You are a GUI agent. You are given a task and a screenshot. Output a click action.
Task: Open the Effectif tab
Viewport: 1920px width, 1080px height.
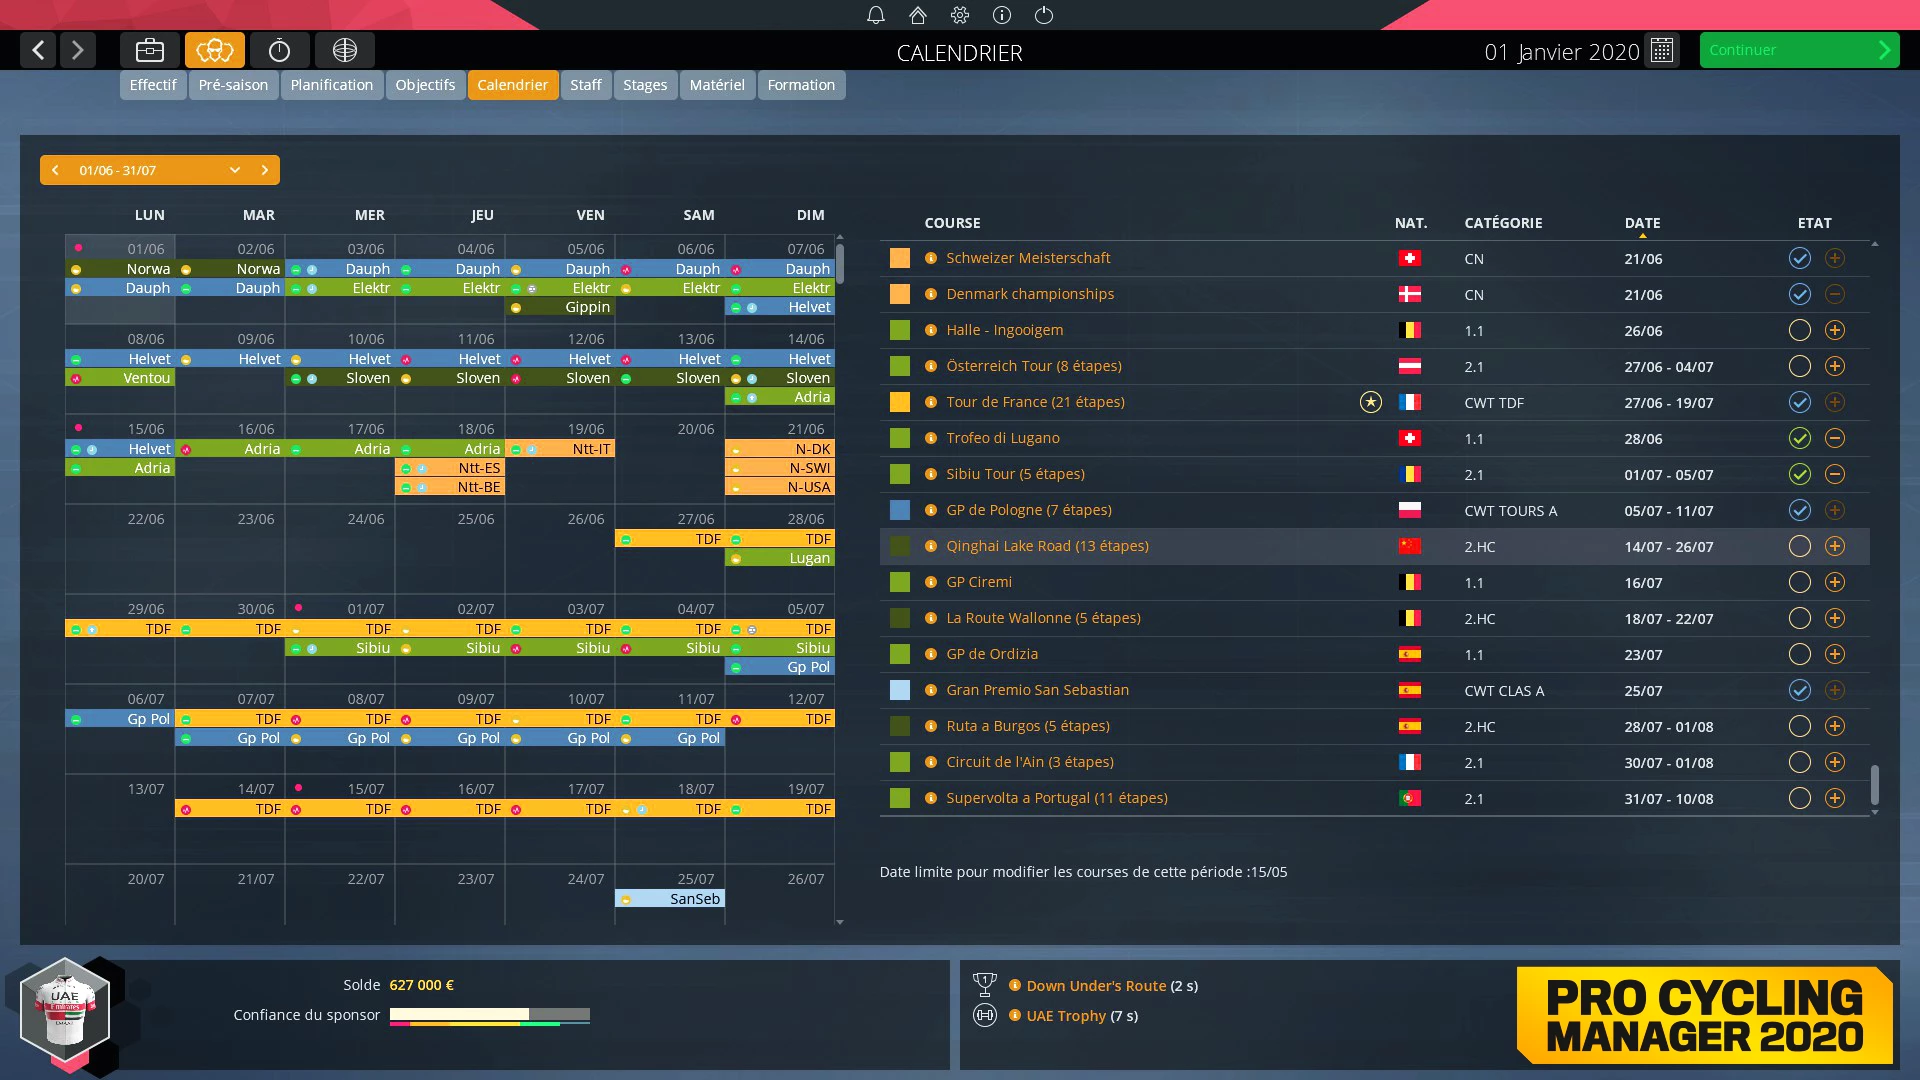pos(153,85)
